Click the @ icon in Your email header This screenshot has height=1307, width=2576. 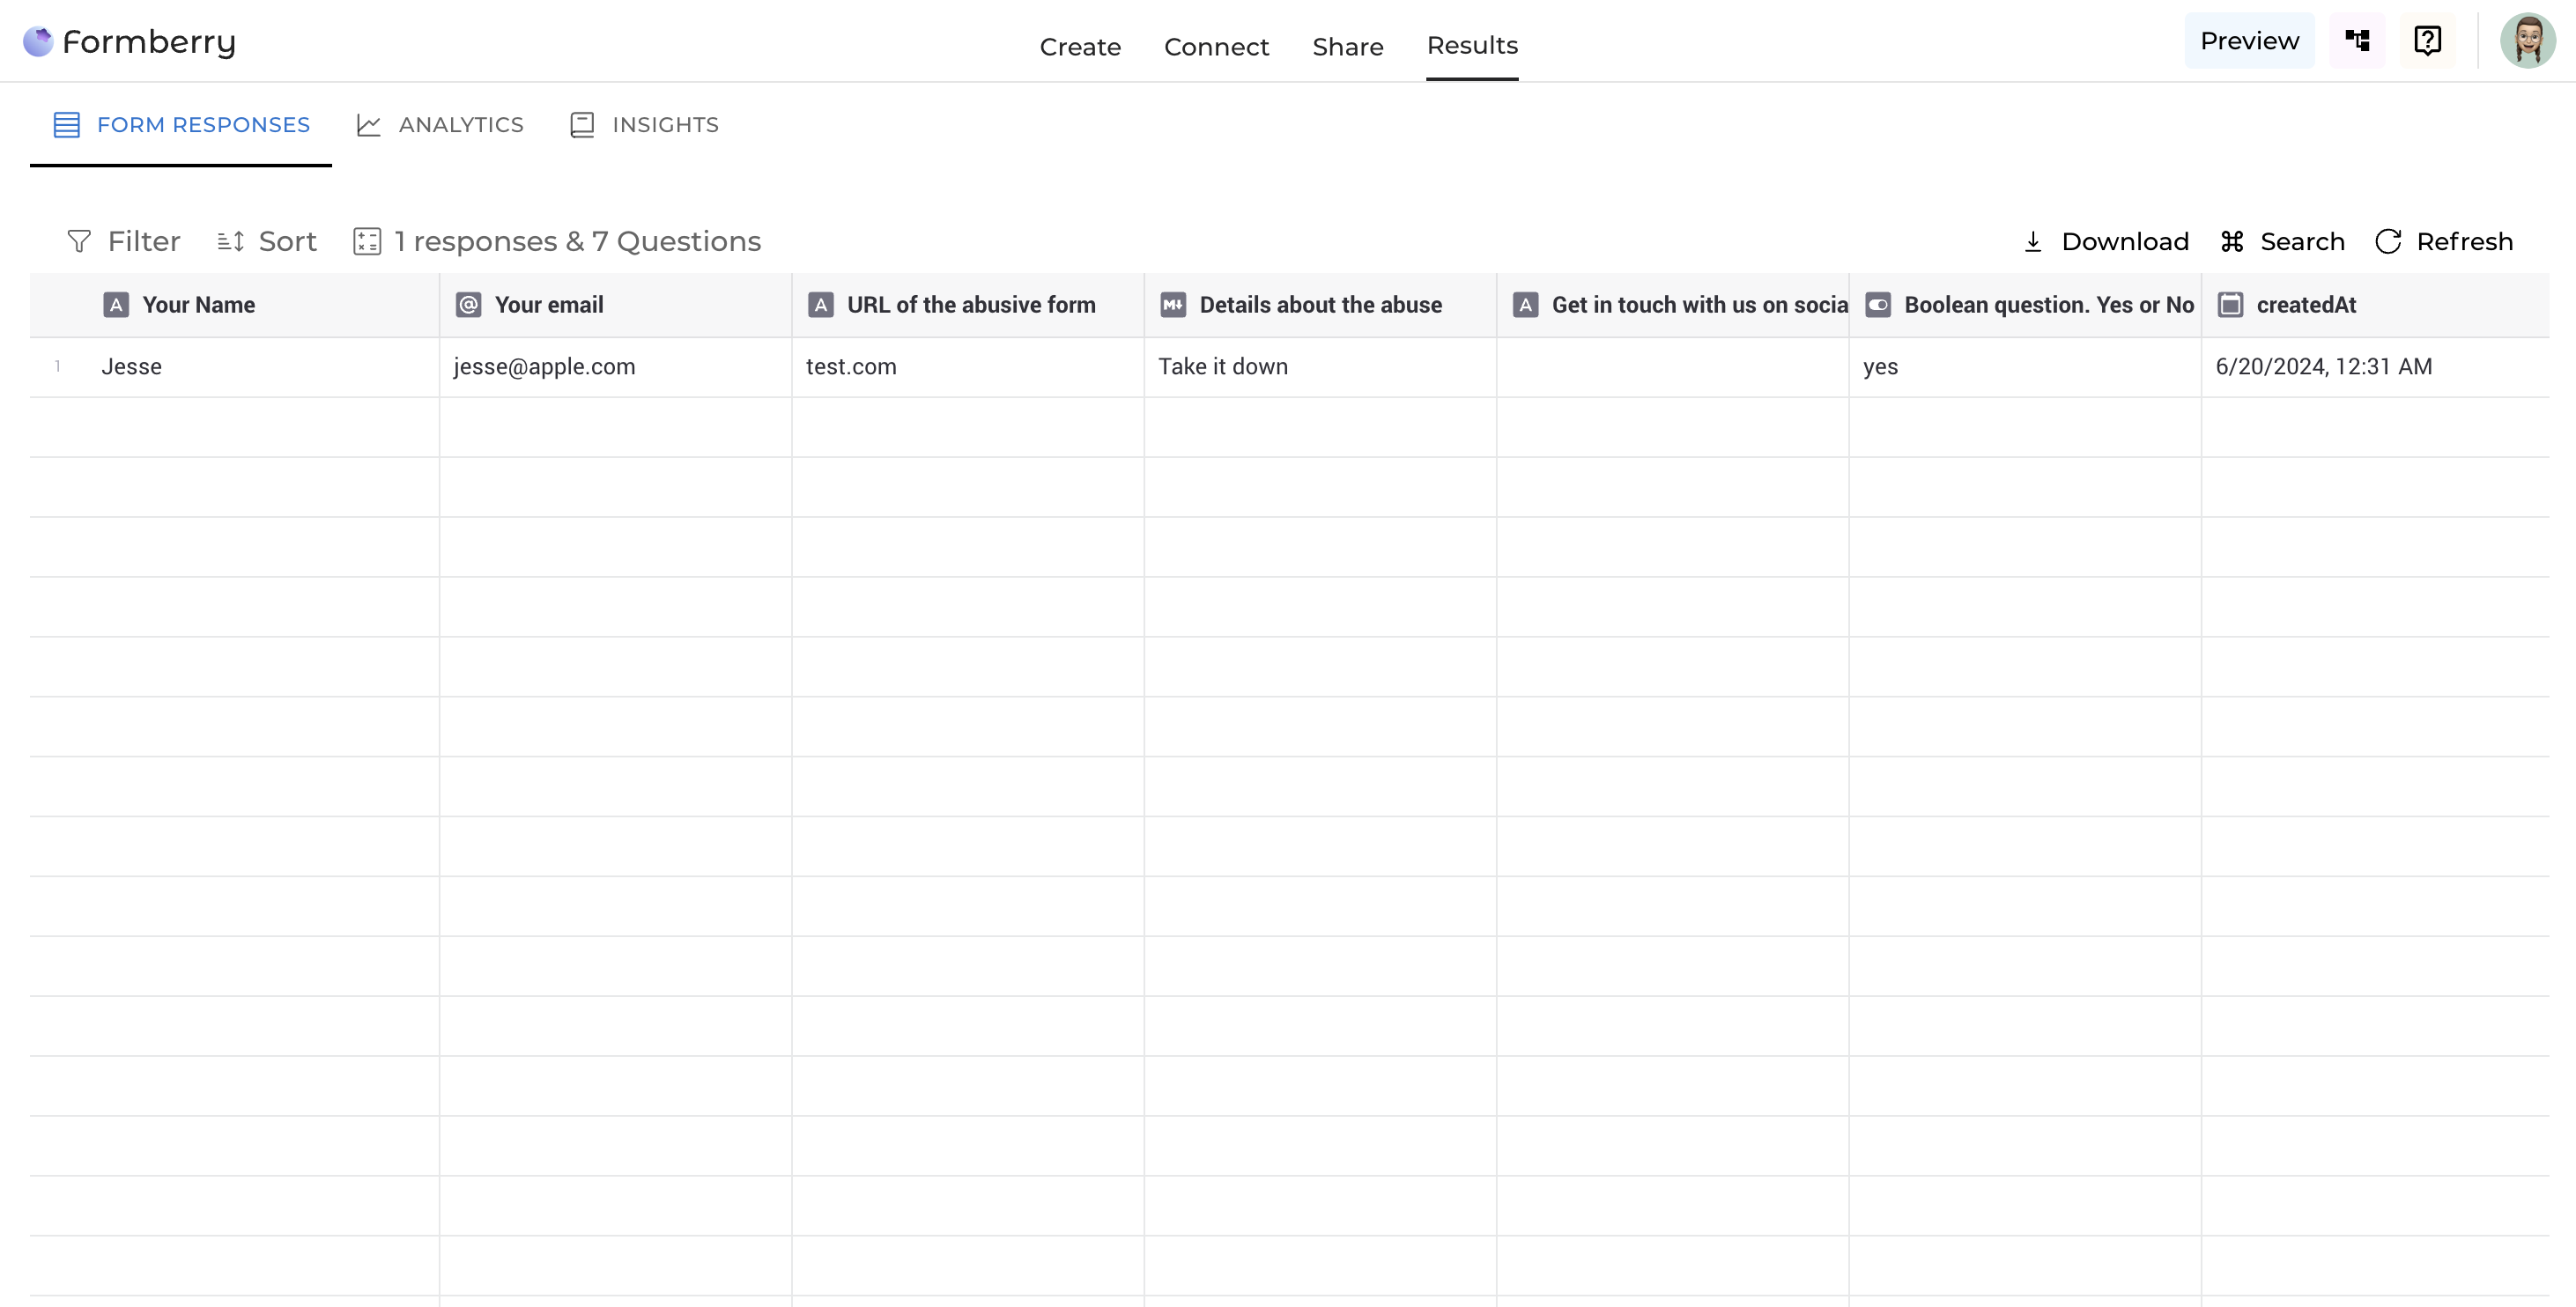(x=468, y=305)
